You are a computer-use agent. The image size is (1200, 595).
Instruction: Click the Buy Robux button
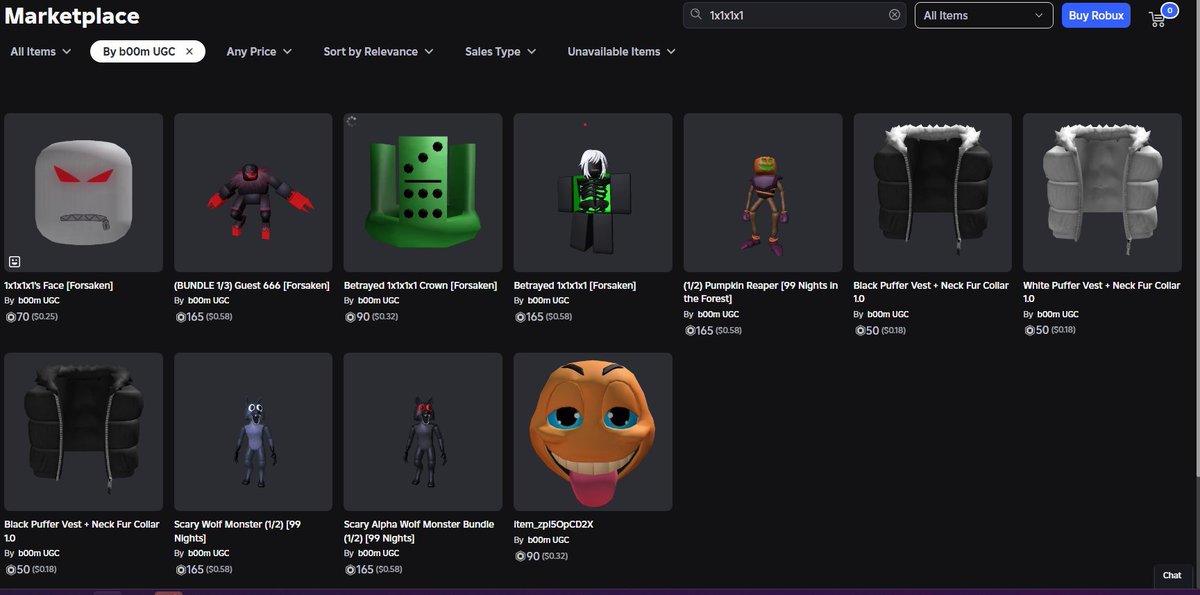1095,15
